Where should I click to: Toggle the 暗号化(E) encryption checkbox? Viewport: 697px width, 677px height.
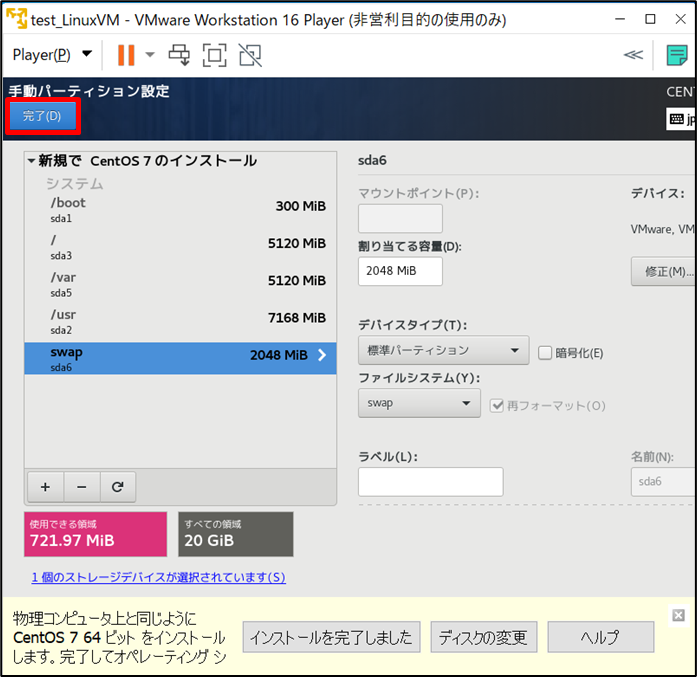click(545, 353)
